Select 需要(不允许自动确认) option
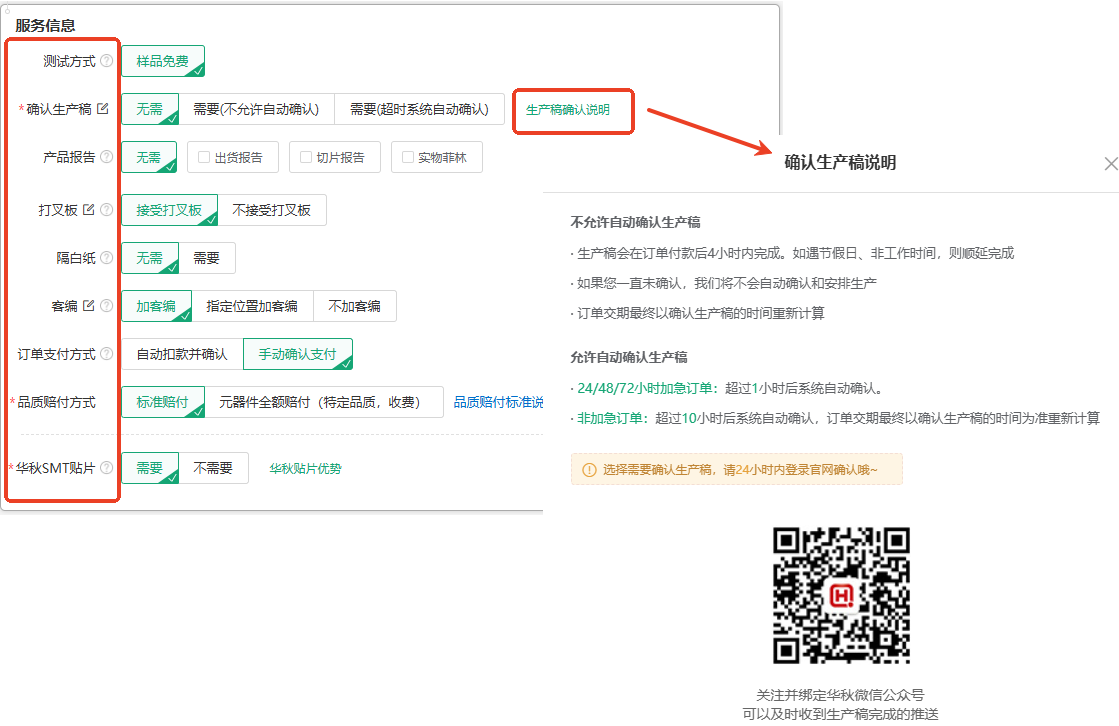1119x726 pixels. 256,109
